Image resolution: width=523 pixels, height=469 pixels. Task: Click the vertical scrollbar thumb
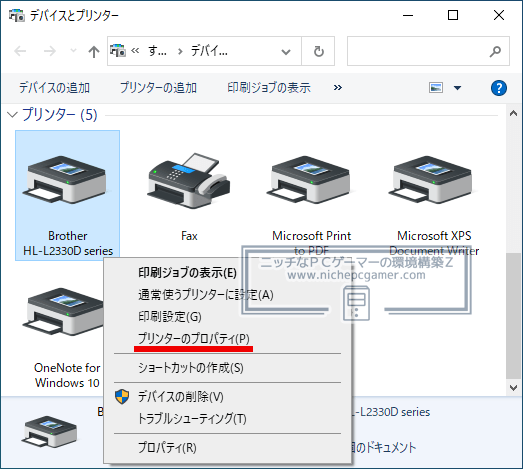point(513,316)
